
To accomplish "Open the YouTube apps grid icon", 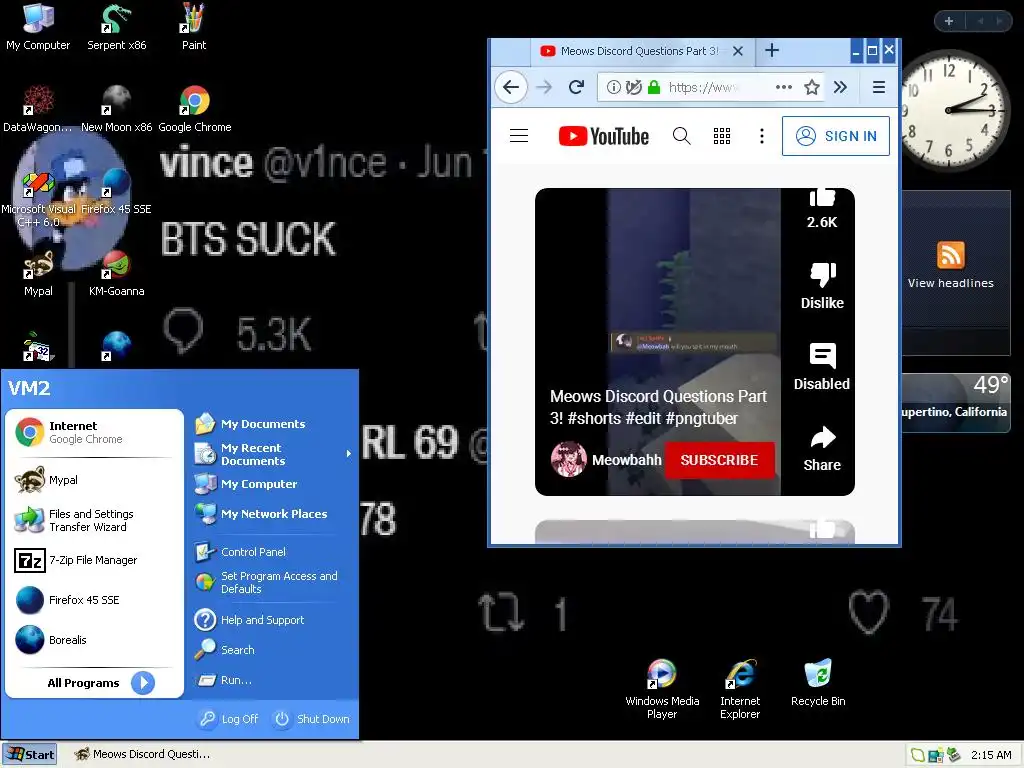I will click(722, 136).
